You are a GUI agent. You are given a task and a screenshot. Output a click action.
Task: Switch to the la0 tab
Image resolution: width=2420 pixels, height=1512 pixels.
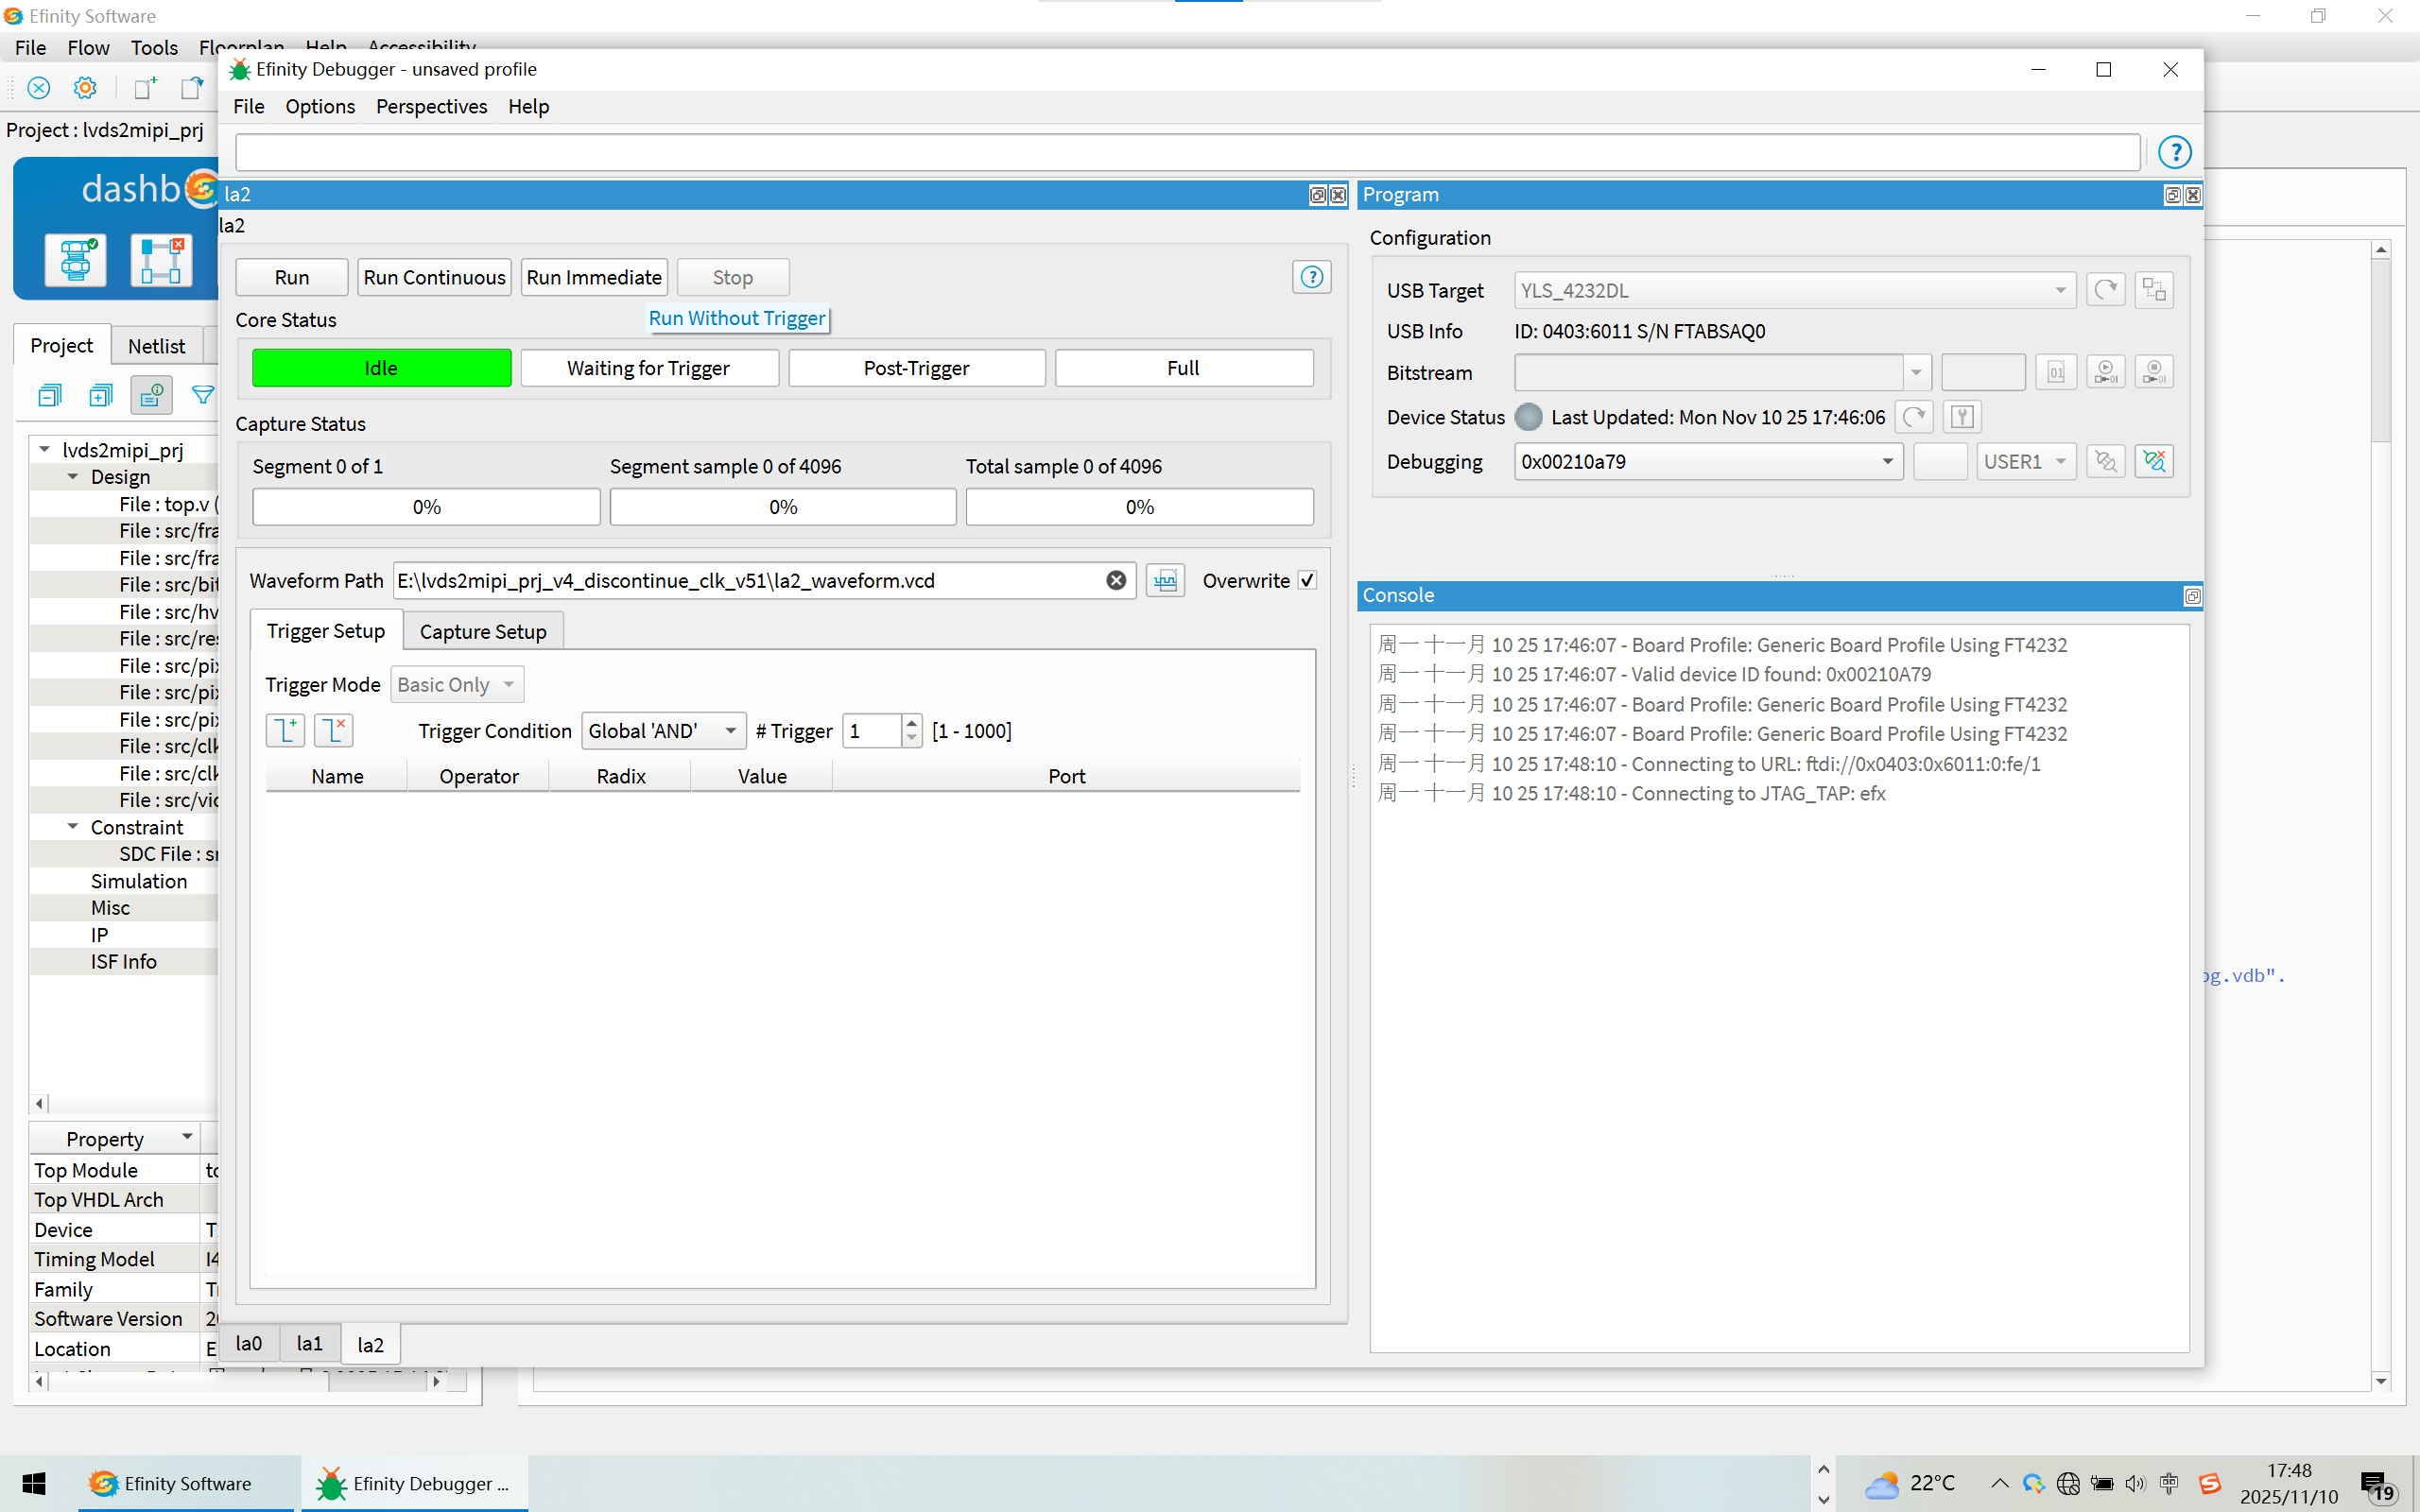click(x=248, y=1344)
